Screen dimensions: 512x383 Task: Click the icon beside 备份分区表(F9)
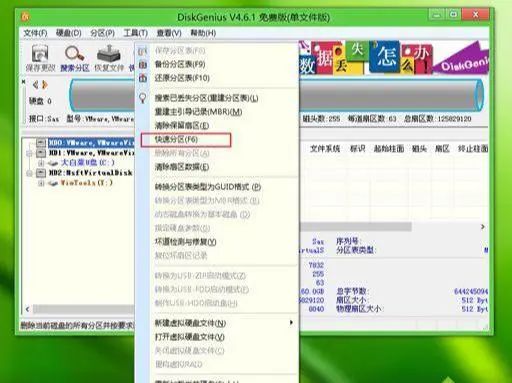coord(143,64)
